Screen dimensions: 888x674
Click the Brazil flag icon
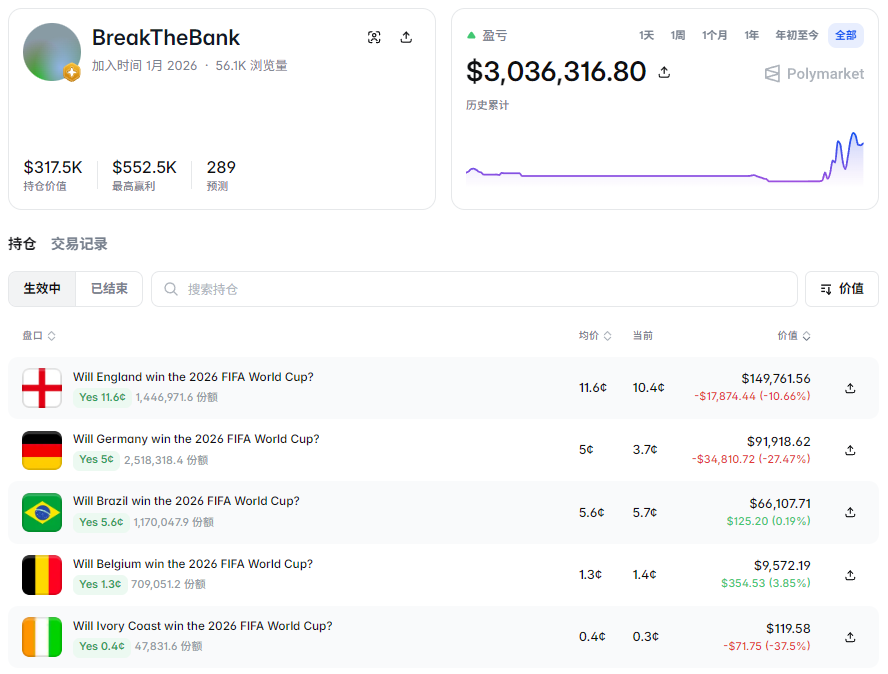click(42, 513)
